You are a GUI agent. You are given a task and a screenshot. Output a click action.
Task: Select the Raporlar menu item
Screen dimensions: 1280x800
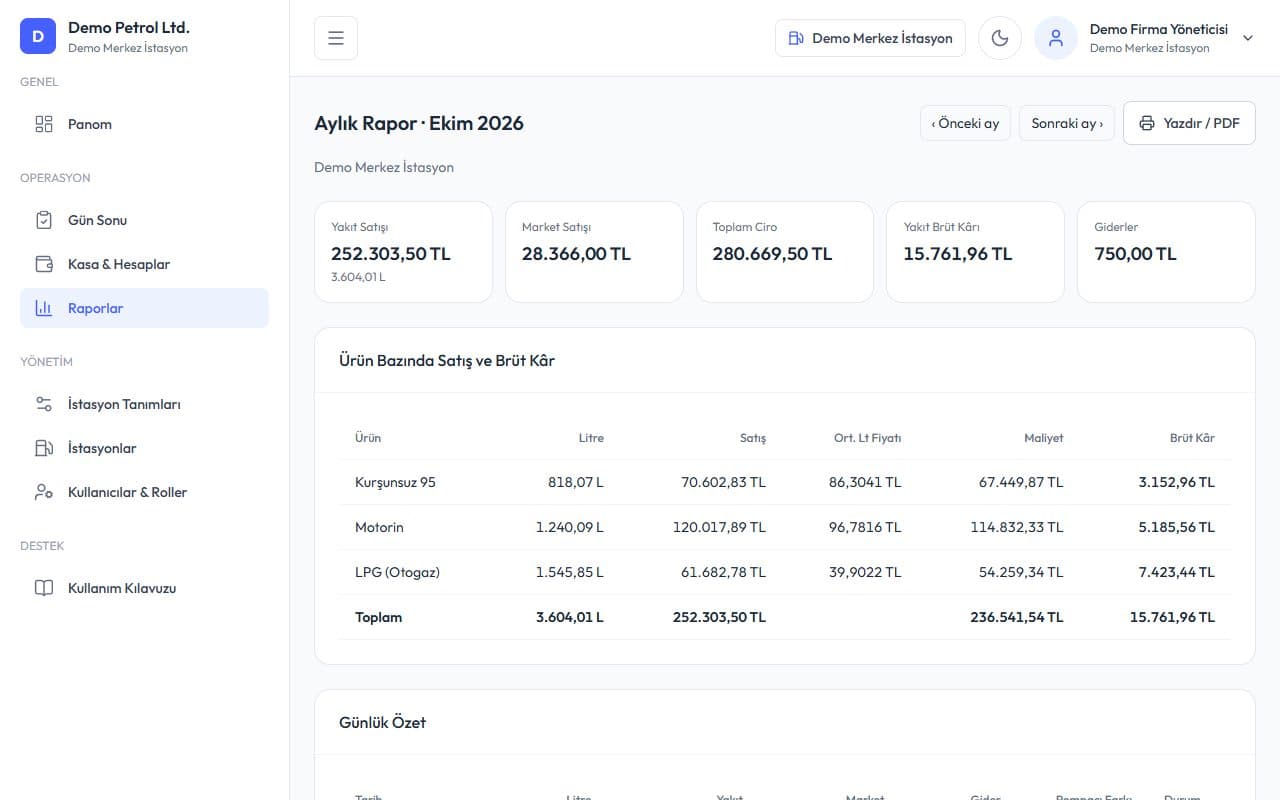coord(144,308)
